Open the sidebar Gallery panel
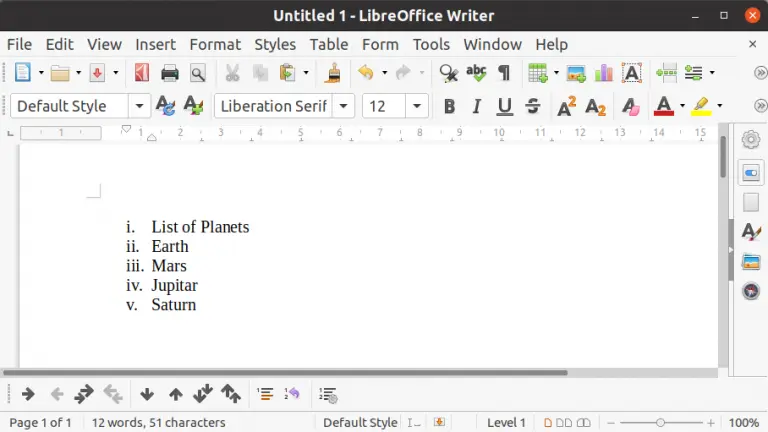Viewport: 768px width, 432px height. point(751,262)
